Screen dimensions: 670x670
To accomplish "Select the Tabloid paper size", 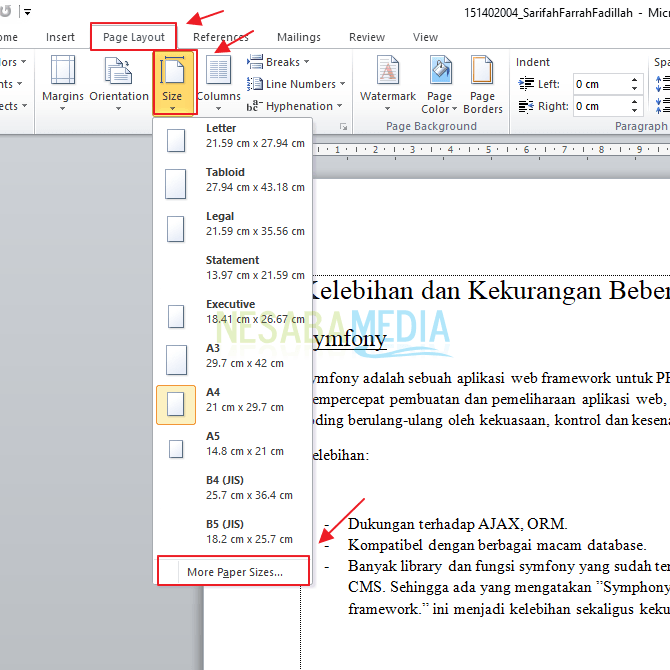I will tap(233, 183).
